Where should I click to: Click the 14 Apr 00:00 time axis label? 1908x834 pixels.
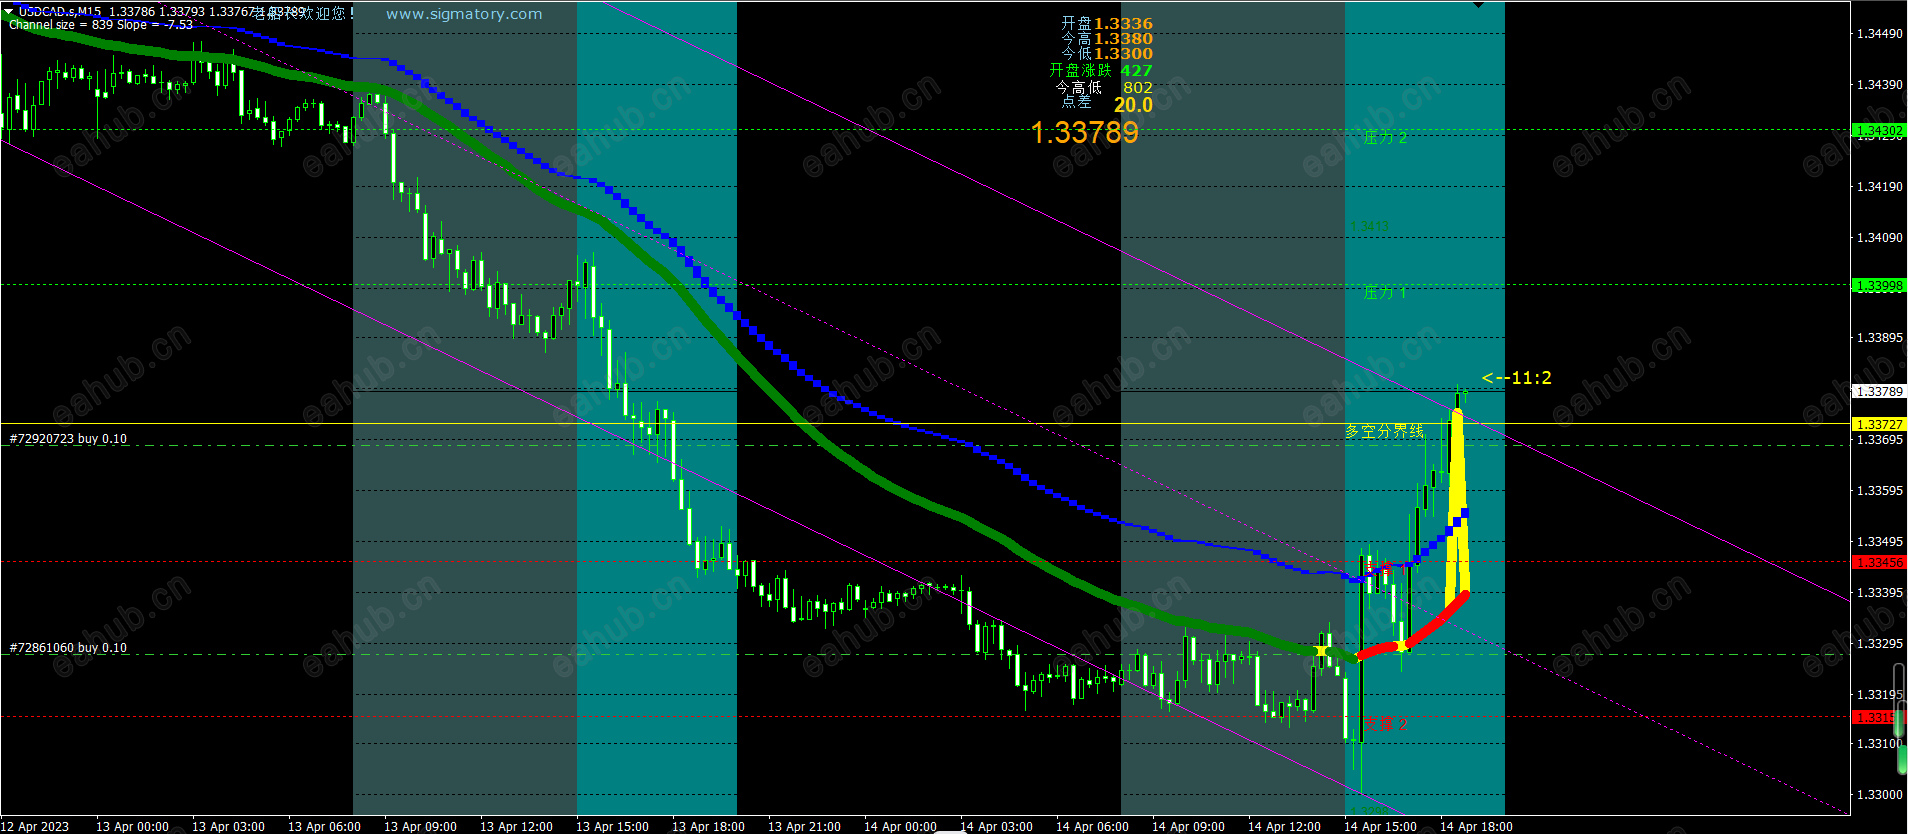pyautogui.click(x=900, y=826)
